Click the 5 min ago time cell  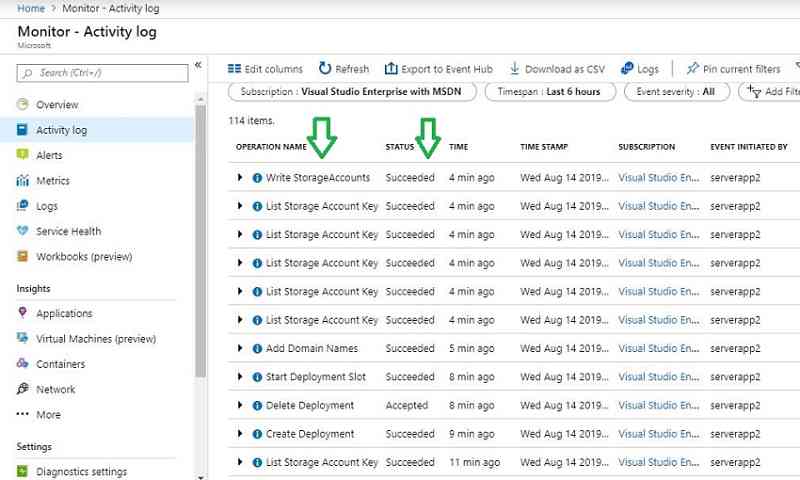pos(471,348)
